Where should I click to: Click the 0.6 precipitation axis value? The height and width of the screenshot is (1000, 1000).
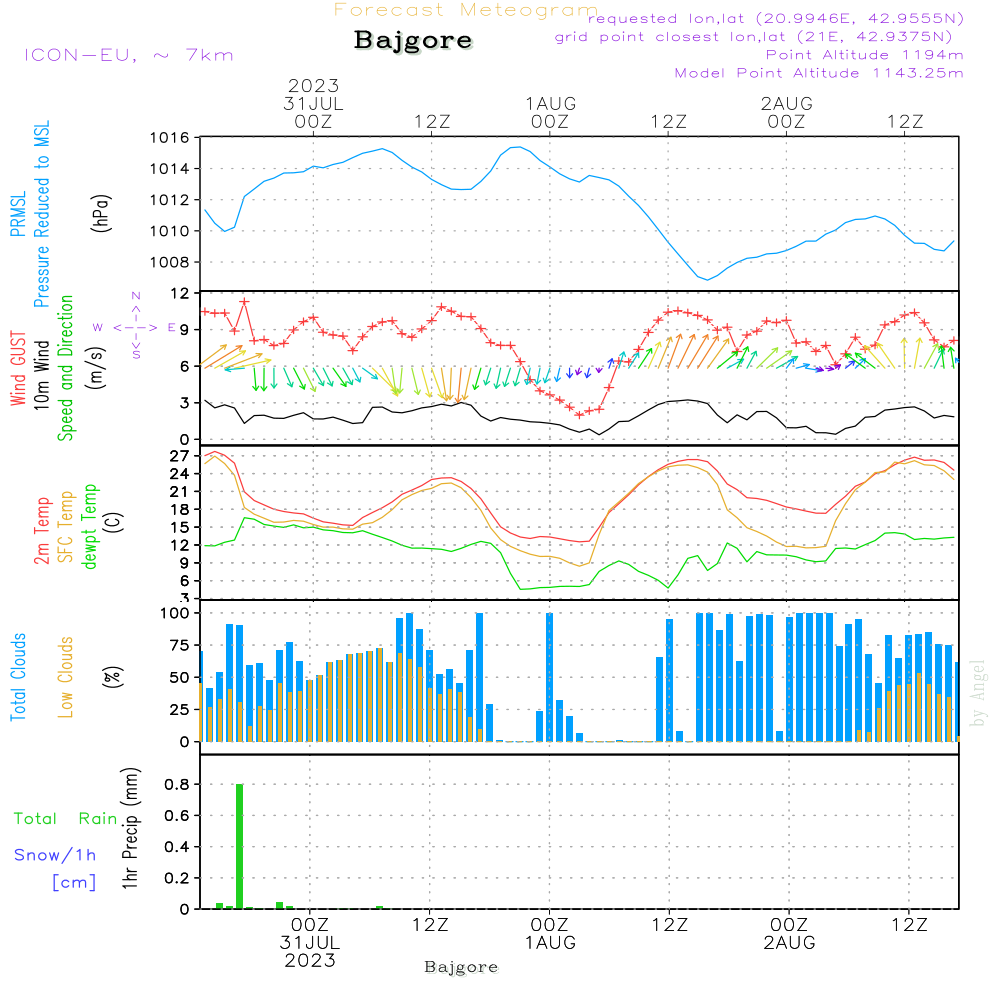177,816
